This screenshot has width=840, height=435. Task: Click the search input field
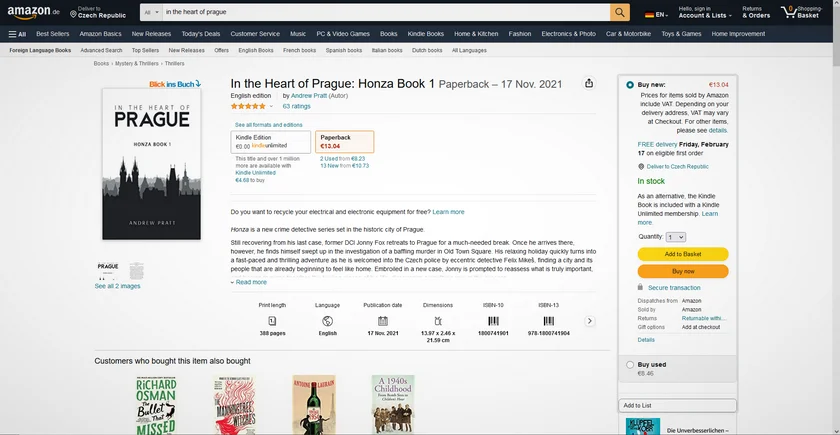[x=385, y=12]
